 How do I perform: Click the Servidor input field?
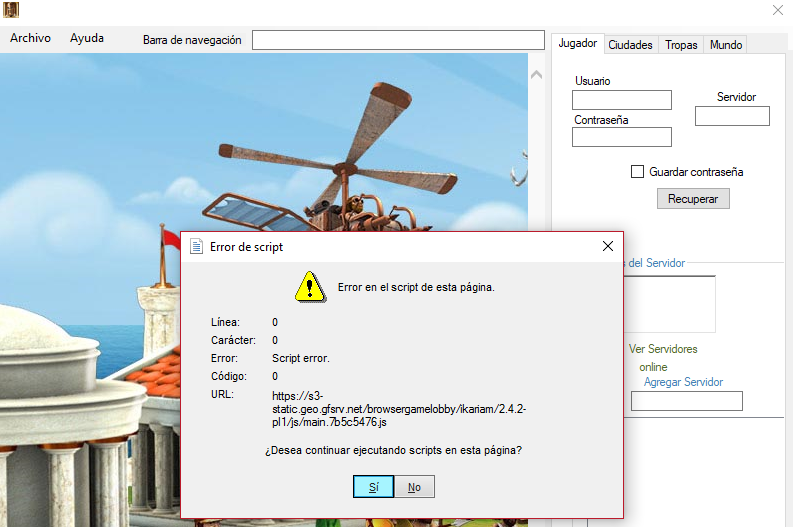(x=732, y=116)
